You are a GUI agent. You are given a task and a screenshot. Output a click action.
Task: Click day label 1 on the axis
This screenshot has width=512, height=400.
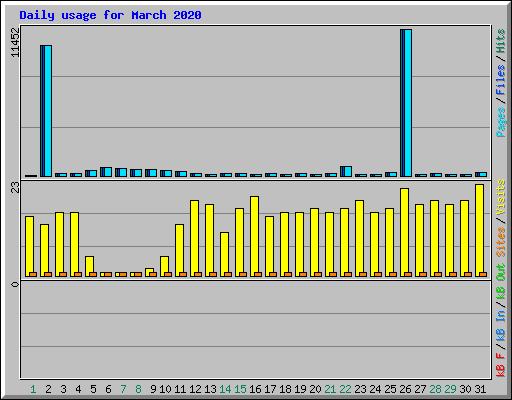[x=33, y=389]
